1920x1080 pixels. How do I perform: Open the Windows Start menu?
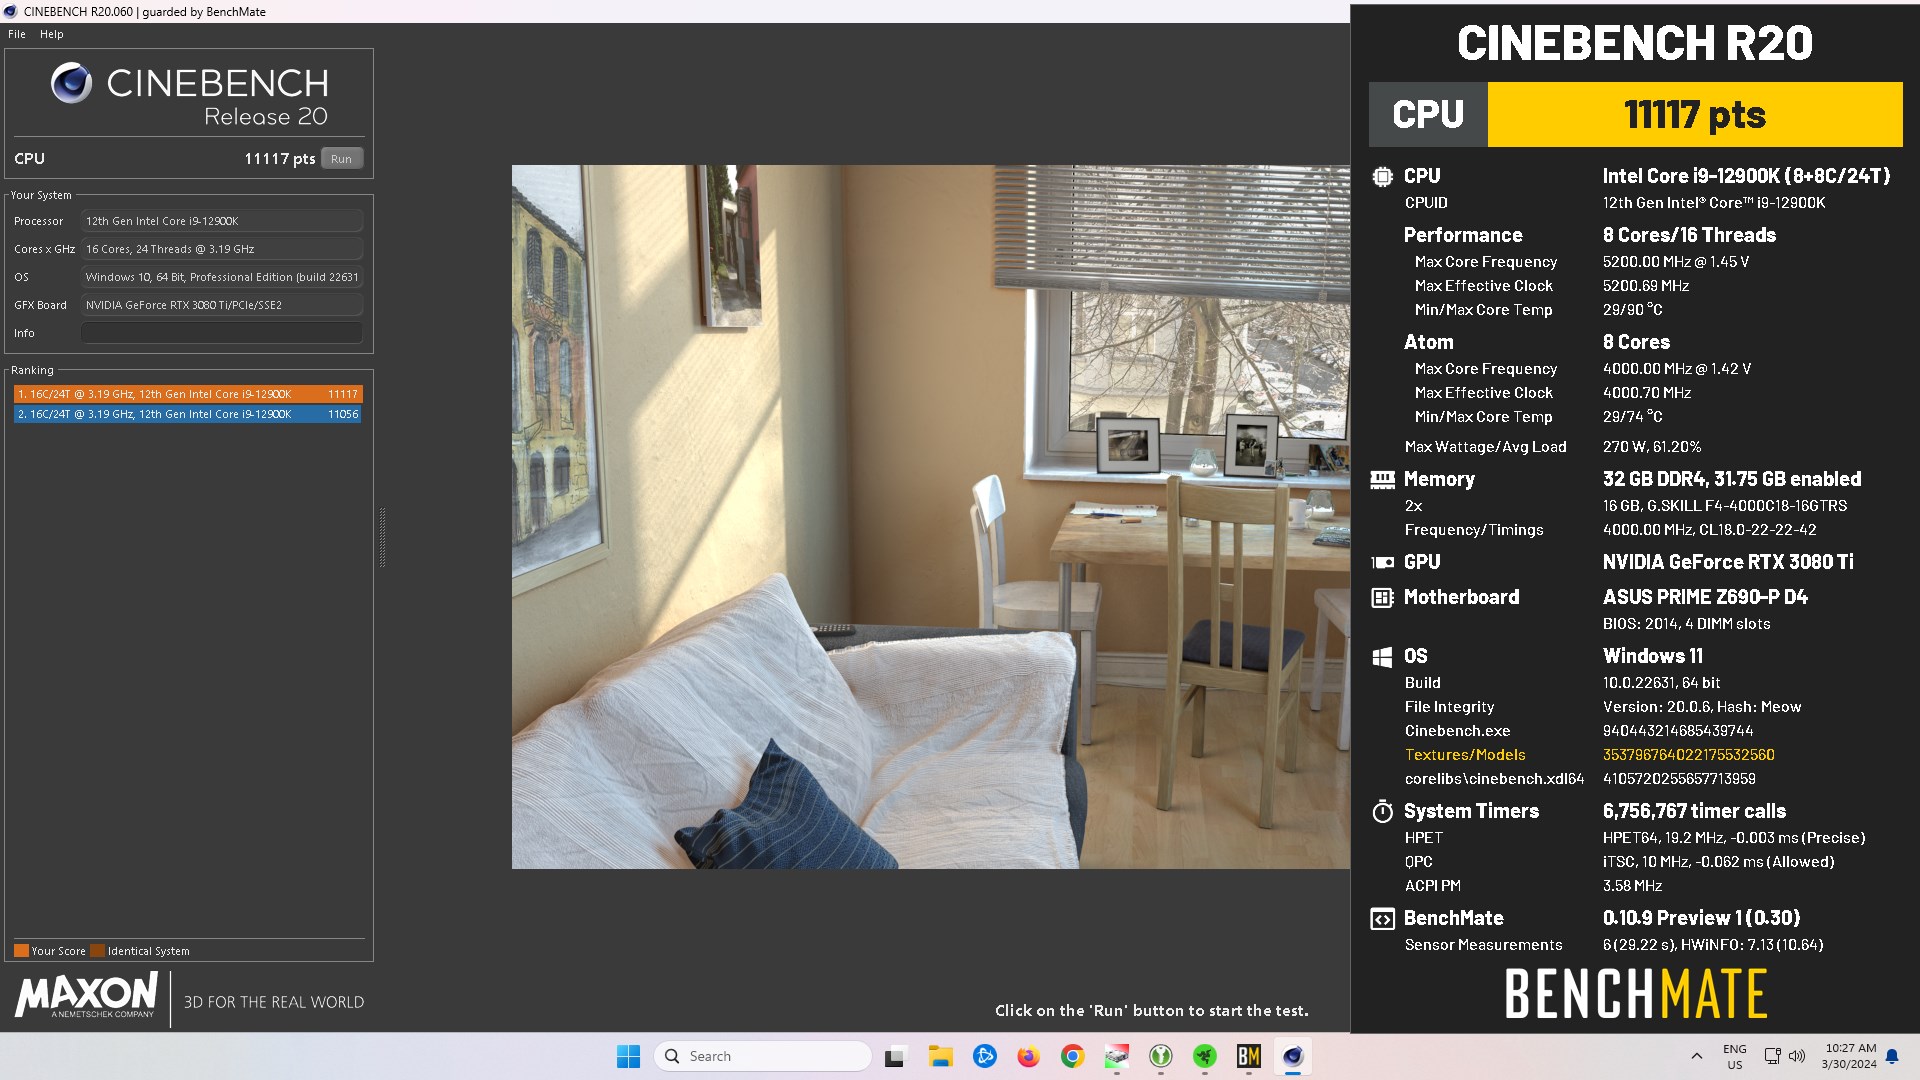tap(628, 1056)
